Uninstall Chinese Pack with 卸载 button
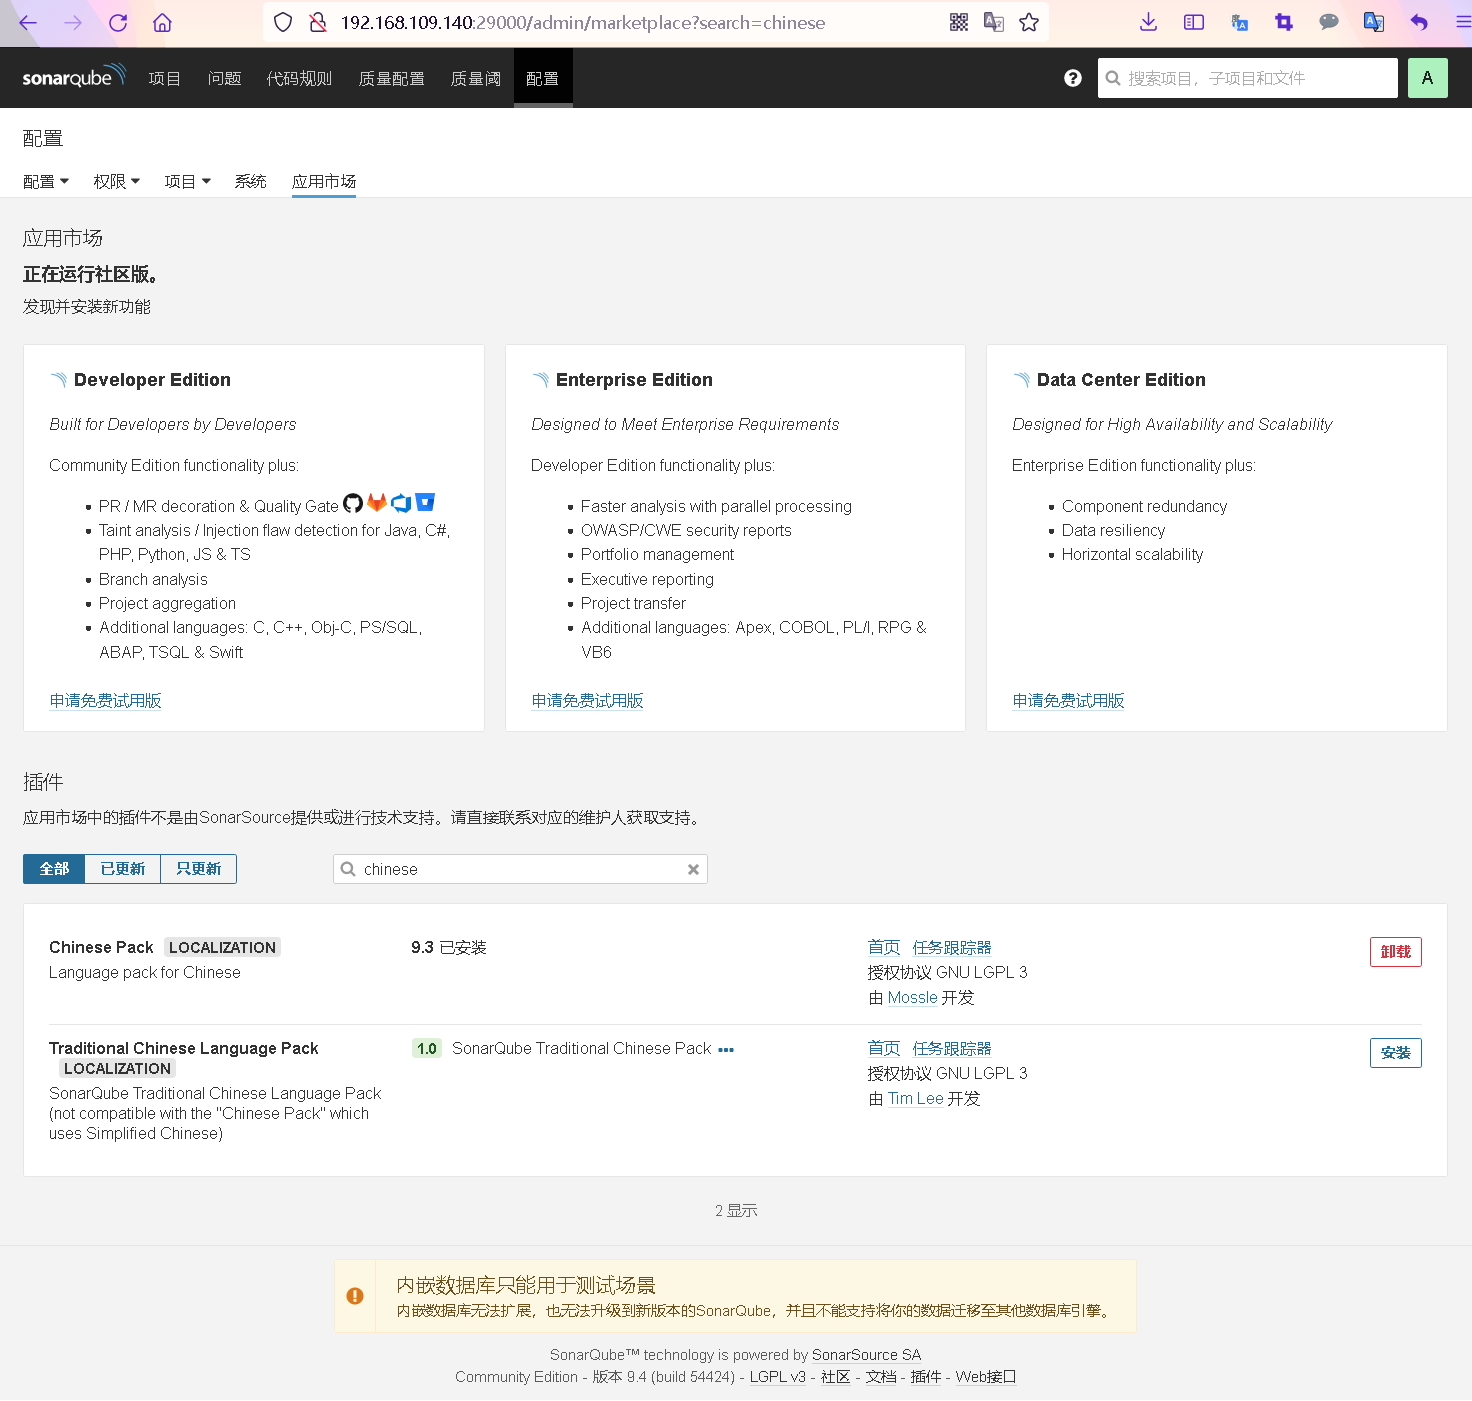1472x1401 pixels. pos(1396,952)
